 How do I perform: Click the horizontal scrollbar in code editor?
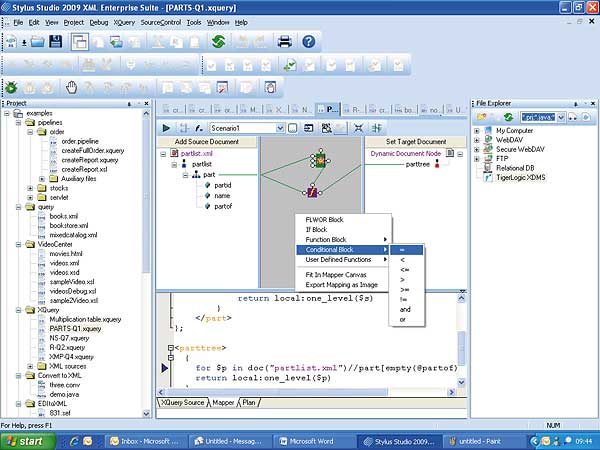[276, 392]
